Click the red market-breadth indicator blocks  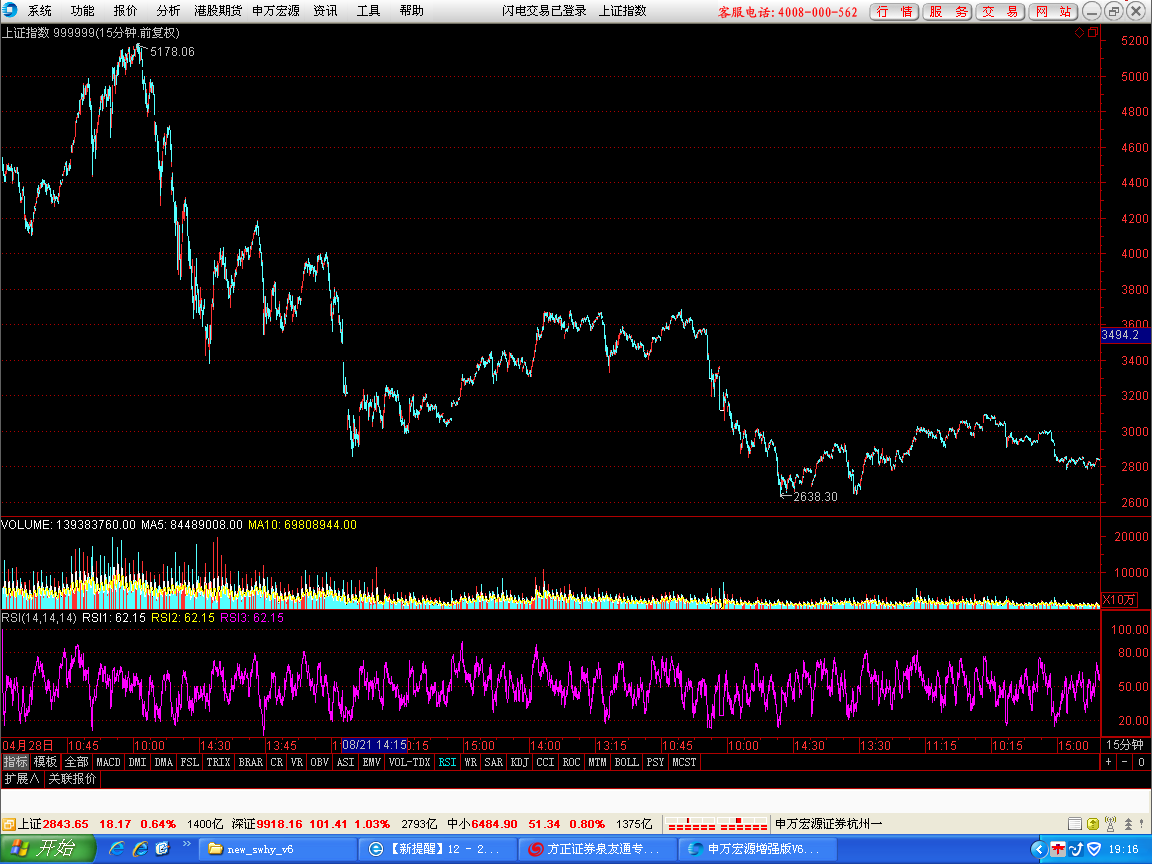tap(717, 824)
